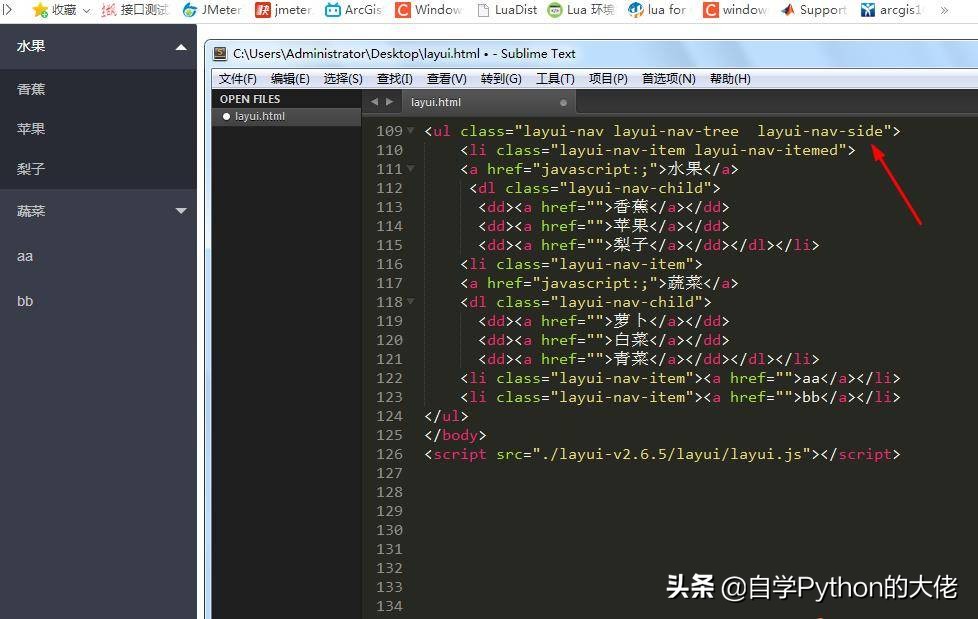Place cursor on the closing </body> tag
This screenshot has height=619, width=978.
click(455, 435)
